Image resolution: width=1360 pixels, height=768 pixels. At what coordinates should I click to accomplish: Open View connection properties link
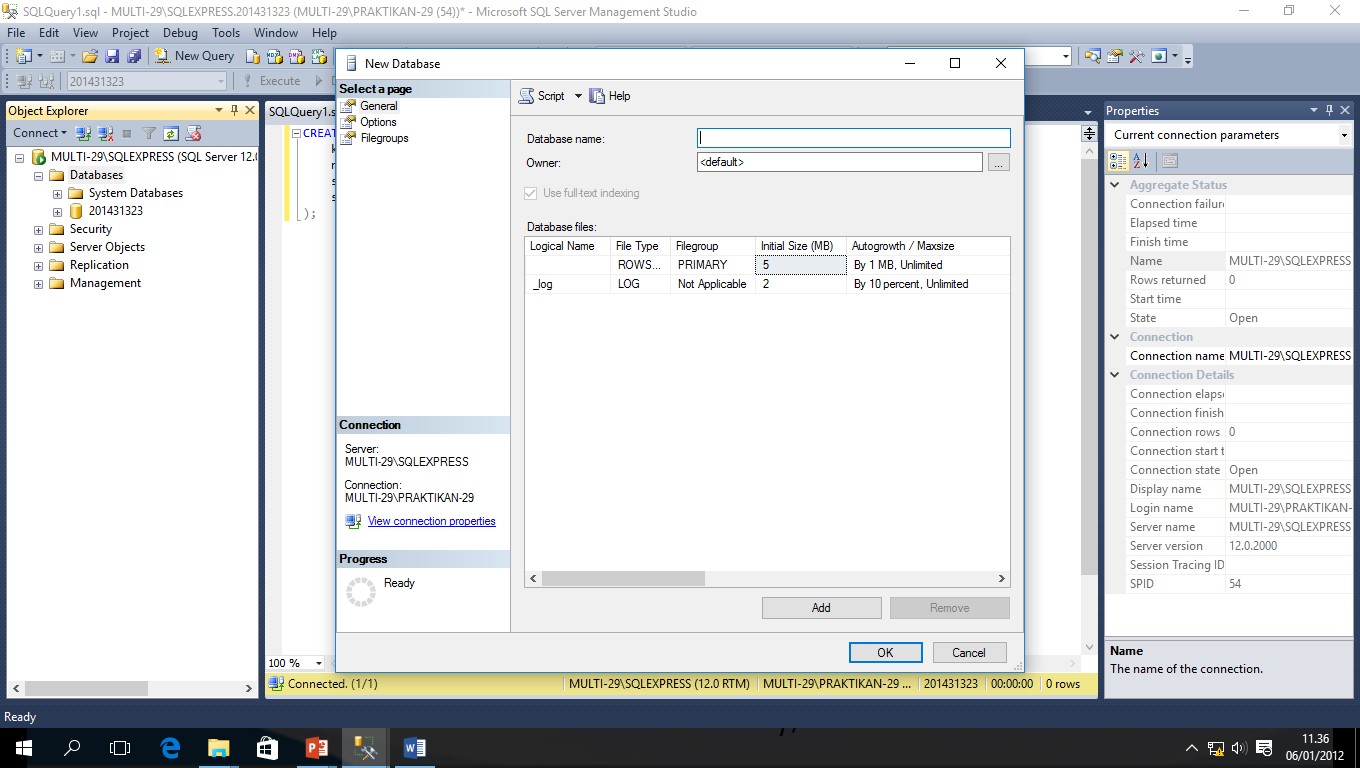[x=431, y=521]
